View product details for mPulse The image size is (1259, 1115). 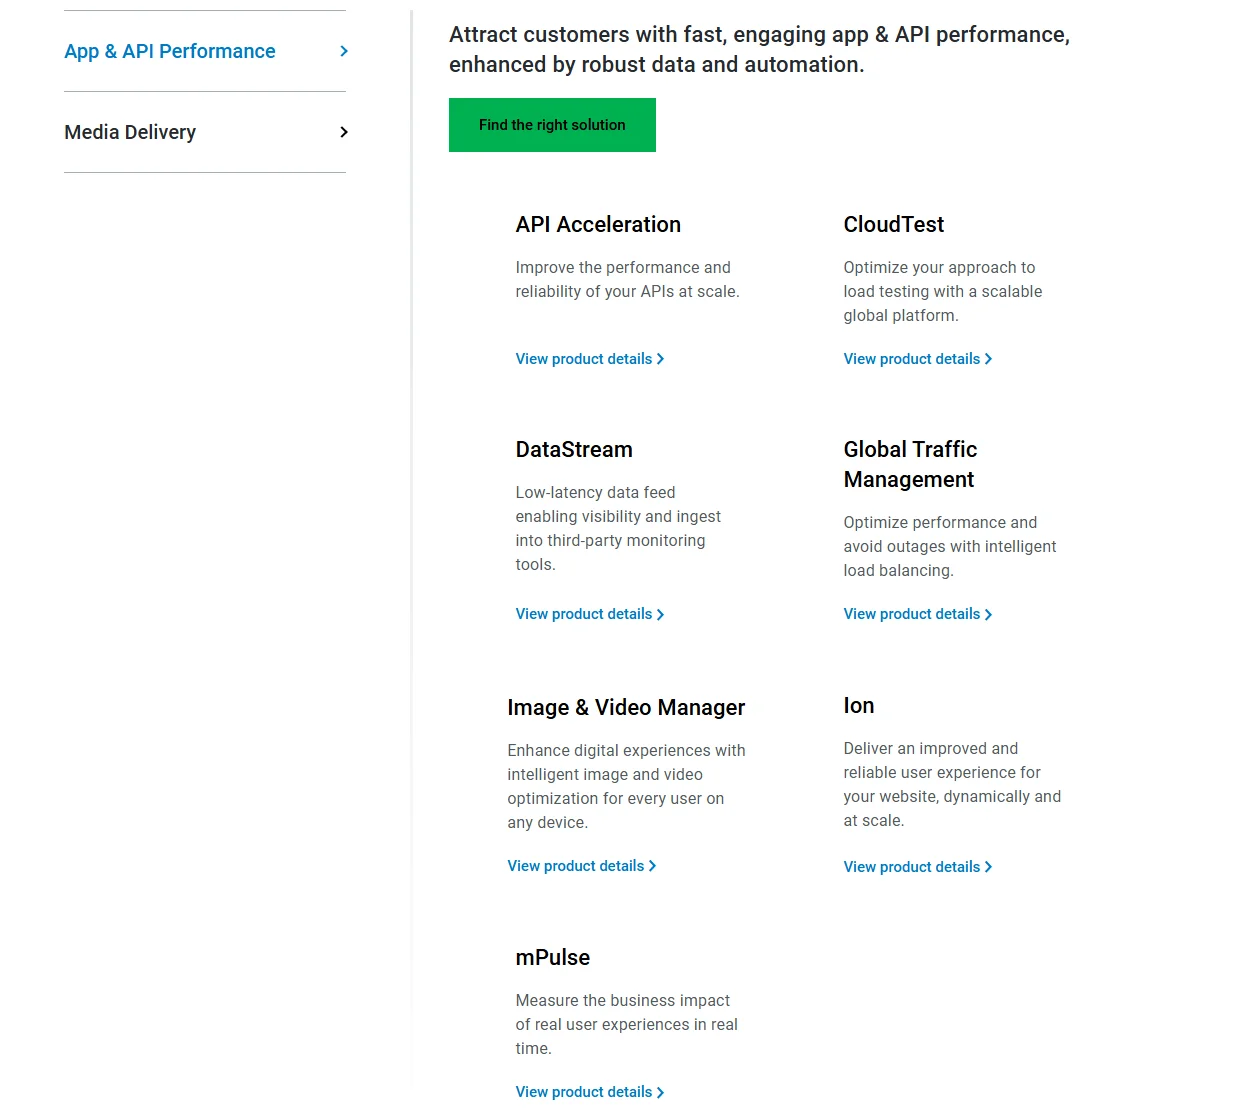pos(590,1092)
